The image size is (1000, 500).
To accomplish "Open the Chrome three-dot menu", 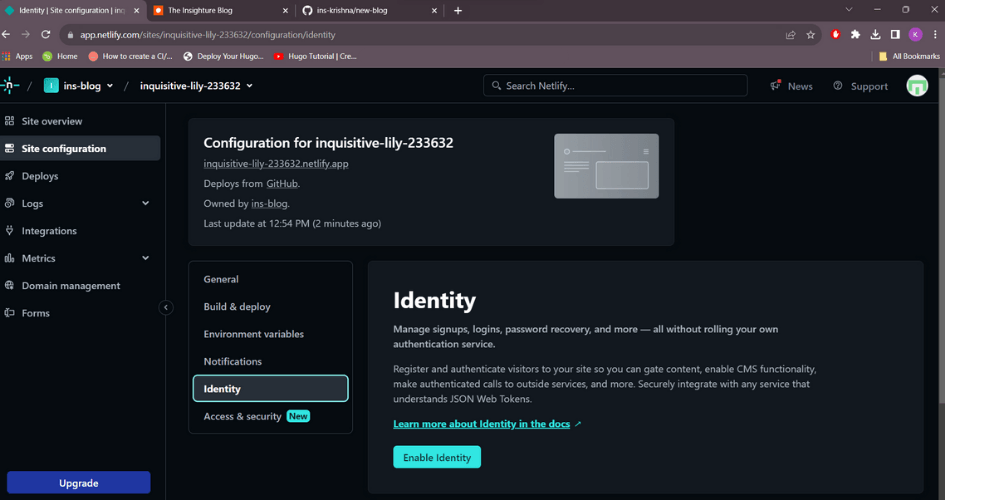I will click(x=935, y=34).
